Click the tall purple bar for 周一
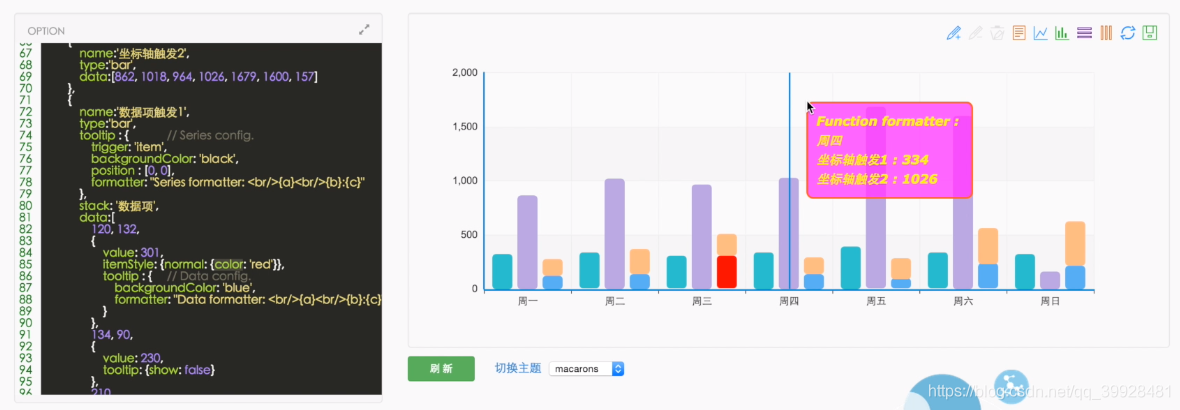This screenshot has height=410, width=1180. tap(527, 242)
